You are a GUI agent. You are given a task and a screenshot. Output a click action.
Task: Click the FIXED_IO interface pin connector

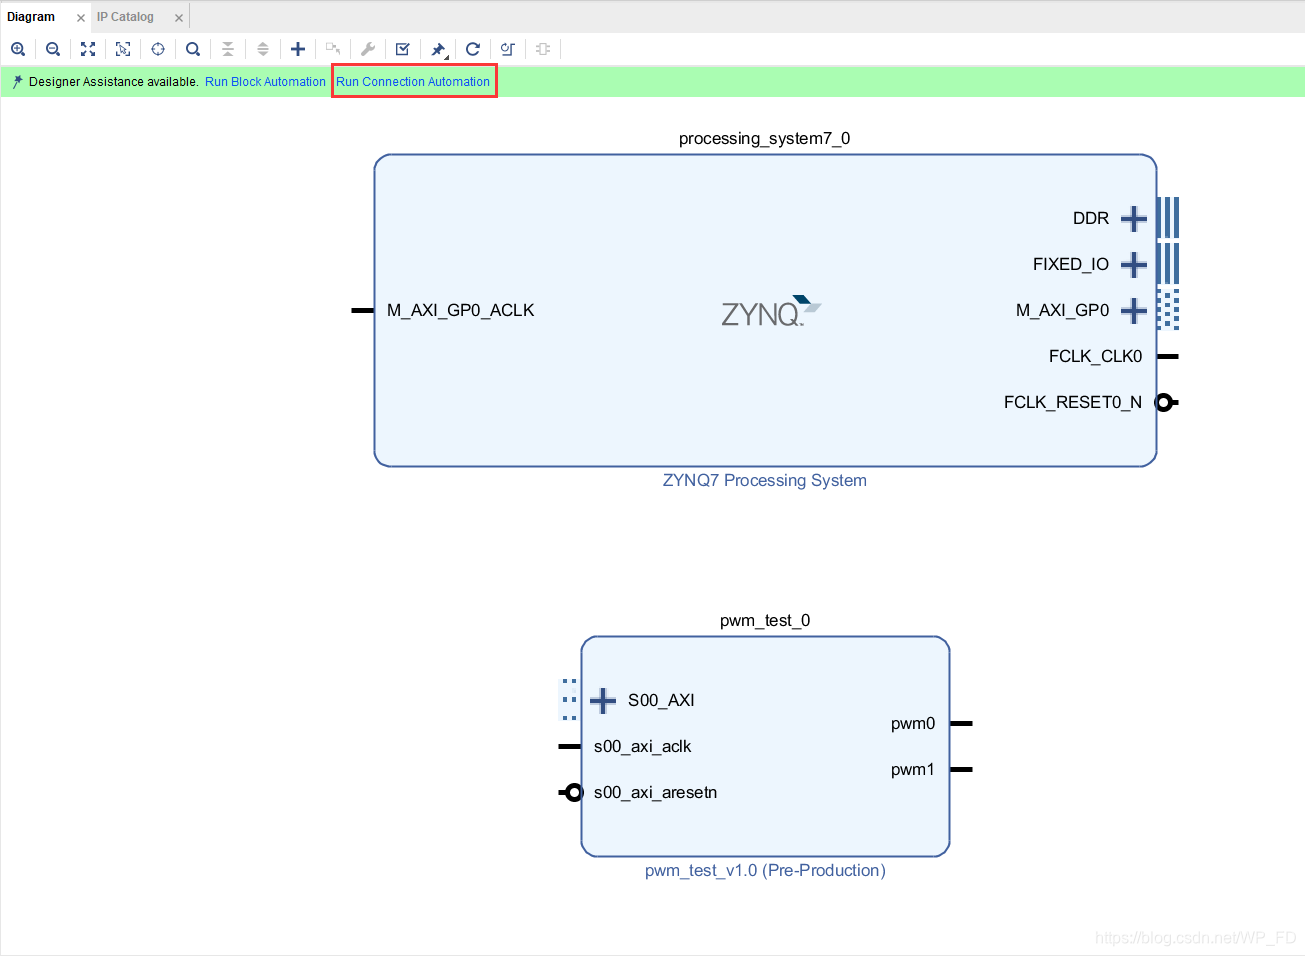pos(1168,264)
